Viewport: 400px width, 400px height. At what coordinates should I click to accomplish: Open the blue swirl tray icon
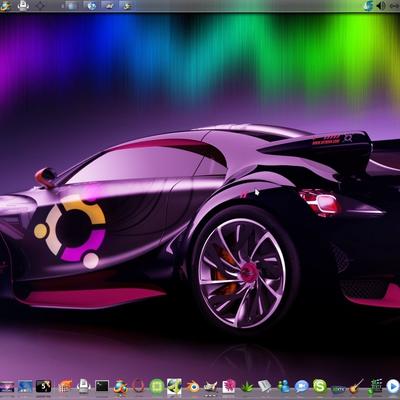368,6
